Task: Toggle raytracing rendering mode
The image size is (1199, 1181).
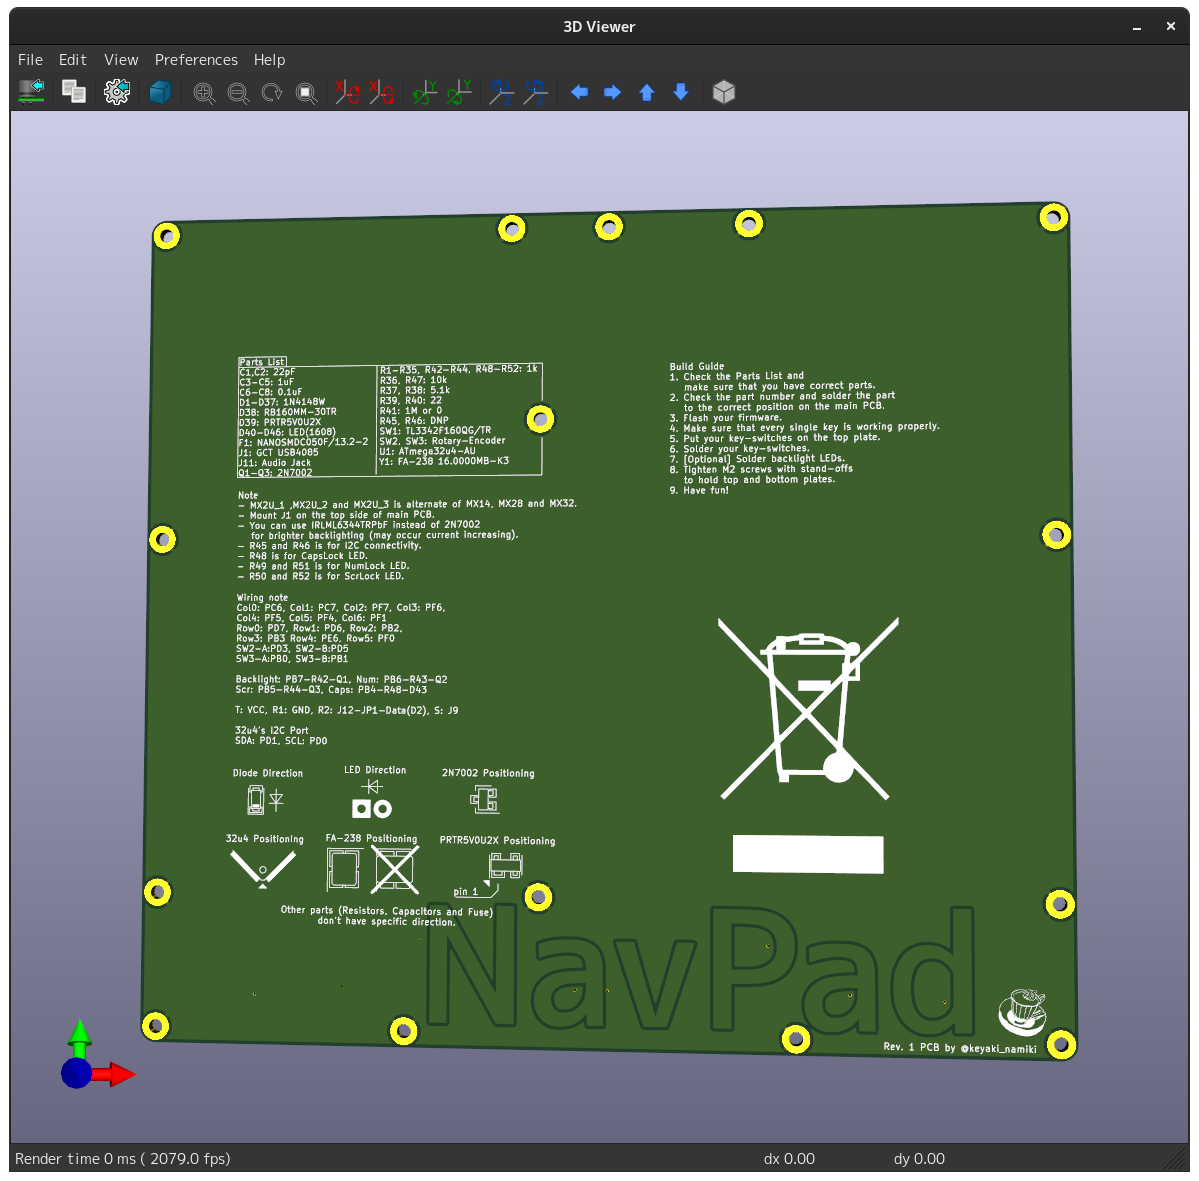Action: [160, 91]
